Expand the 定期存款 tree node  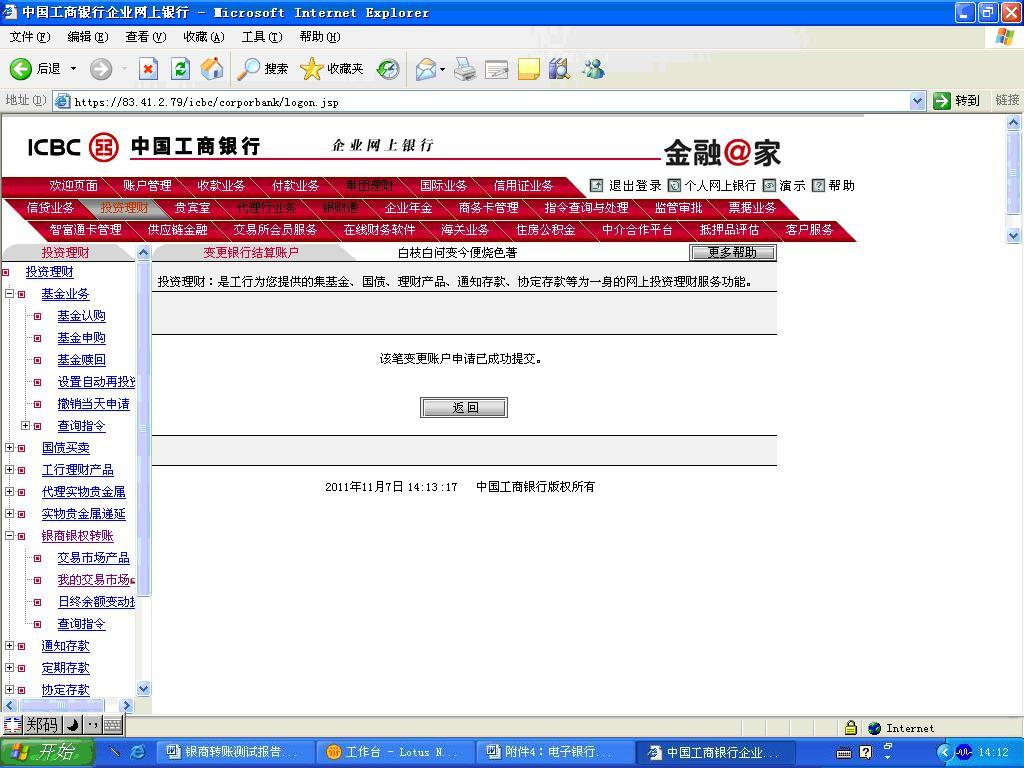pyautogui.click(x=9, y=667)
